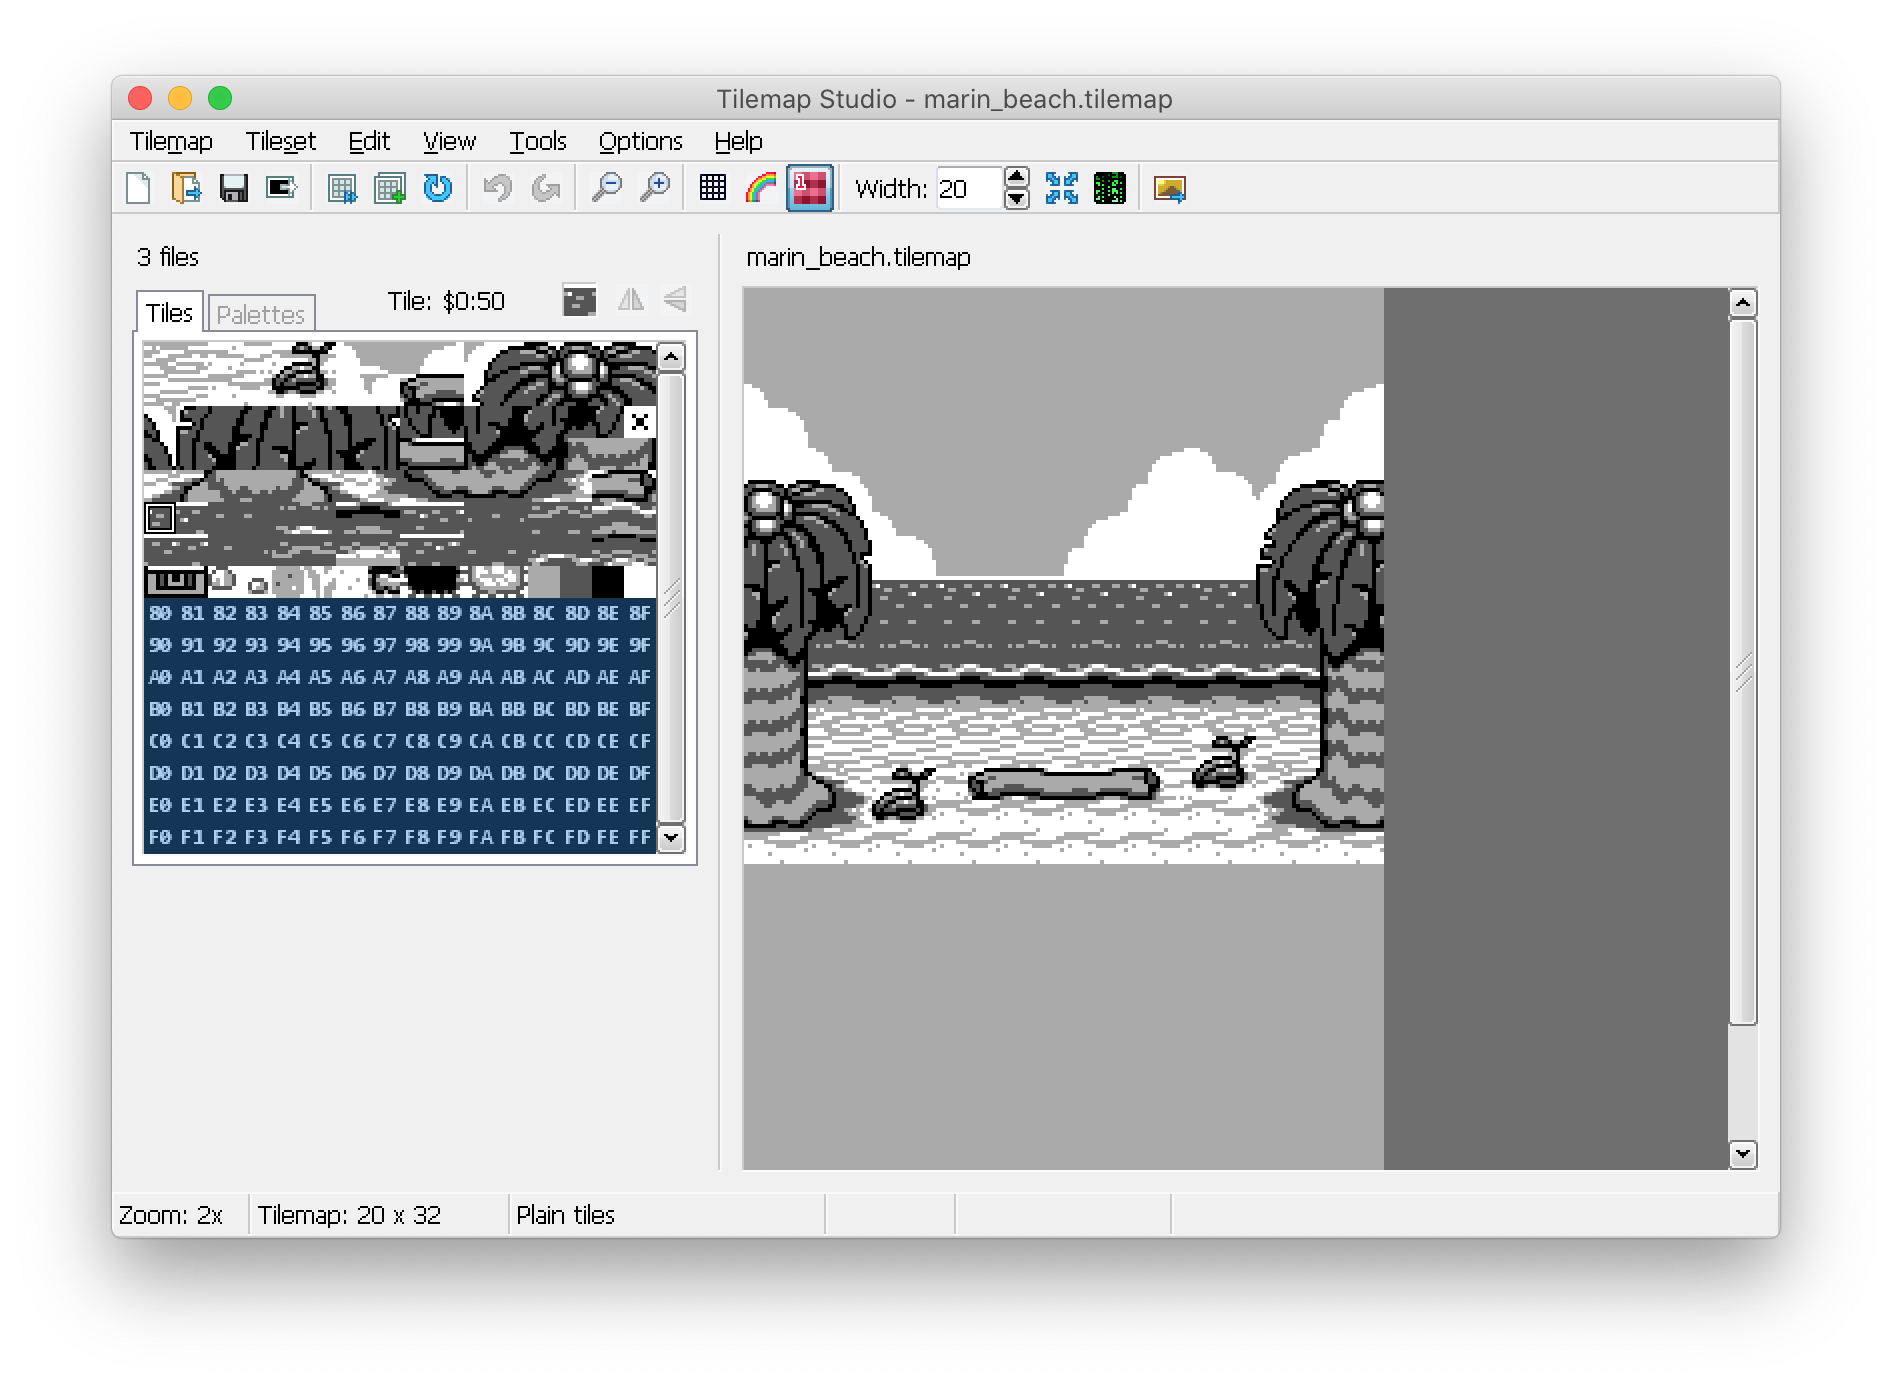This screenshot has height=1386, width=1892.
Task: Click the Print tilemap icon
Action: pyautogui.click(x=282, y=188)
